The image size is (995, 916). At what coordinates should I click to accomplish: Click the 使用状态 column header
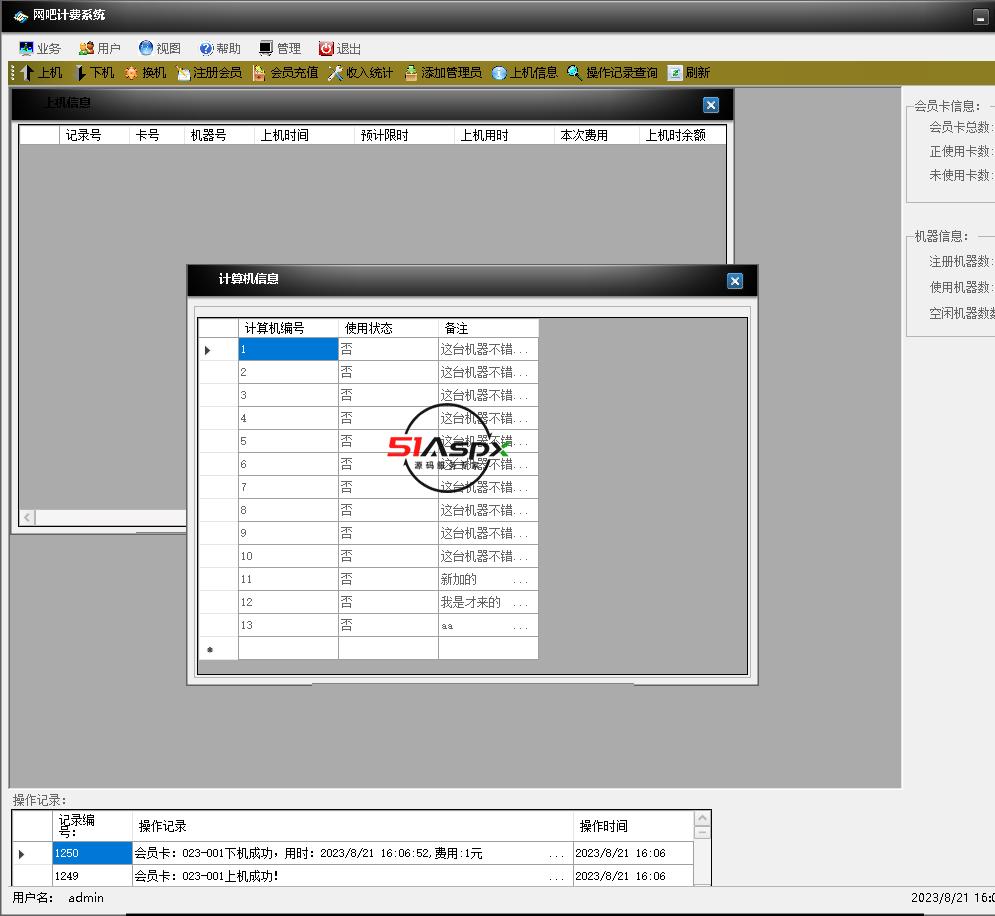[x=388, y=328]
